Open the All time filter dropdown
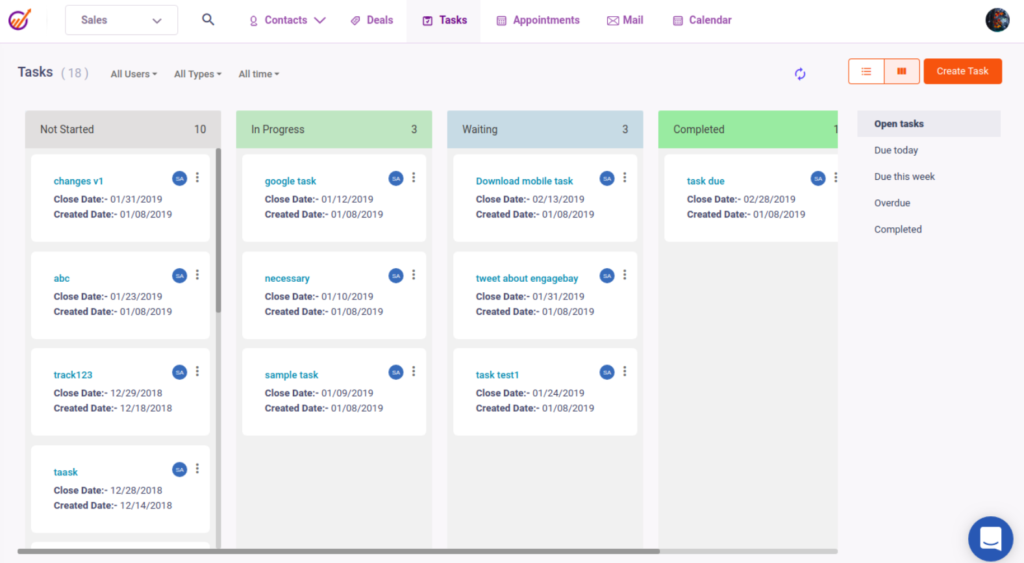Image resolution: width=1024 pixels, height=563 pixels. 259,74
